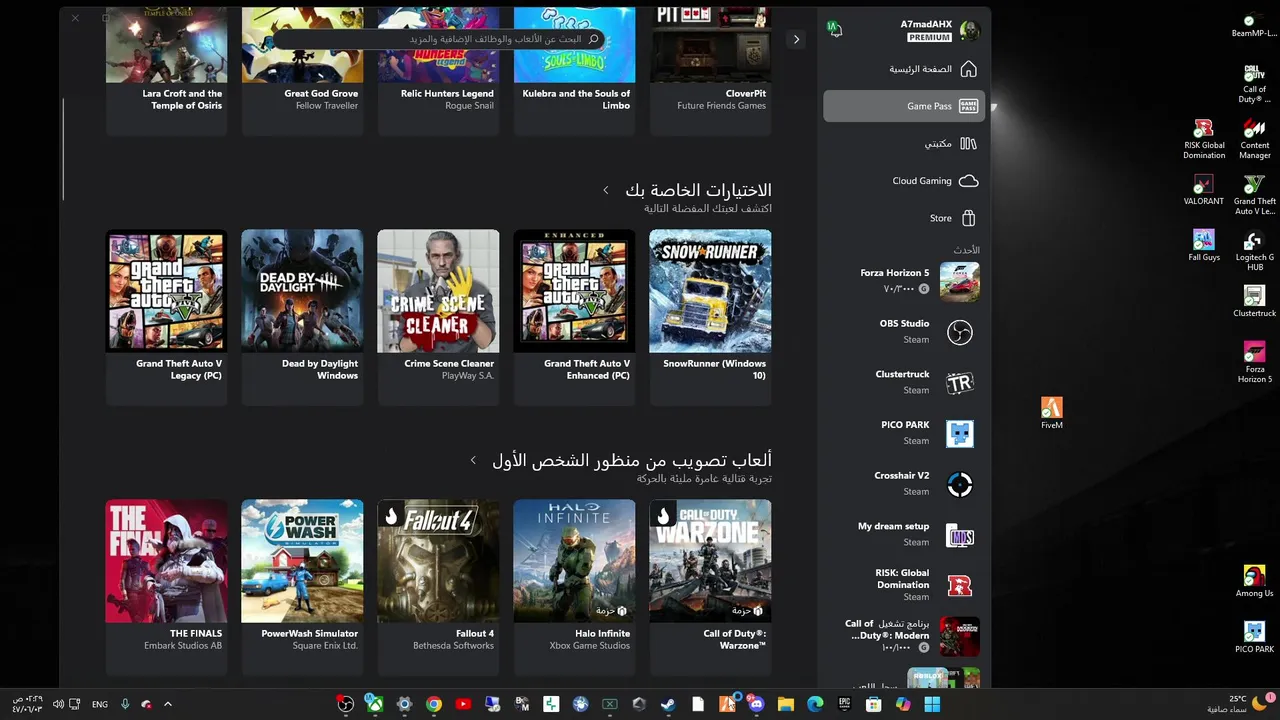Open OBS Studio in recent list
The height and width of the screenshot is (720, 1280).
[904, 332]
